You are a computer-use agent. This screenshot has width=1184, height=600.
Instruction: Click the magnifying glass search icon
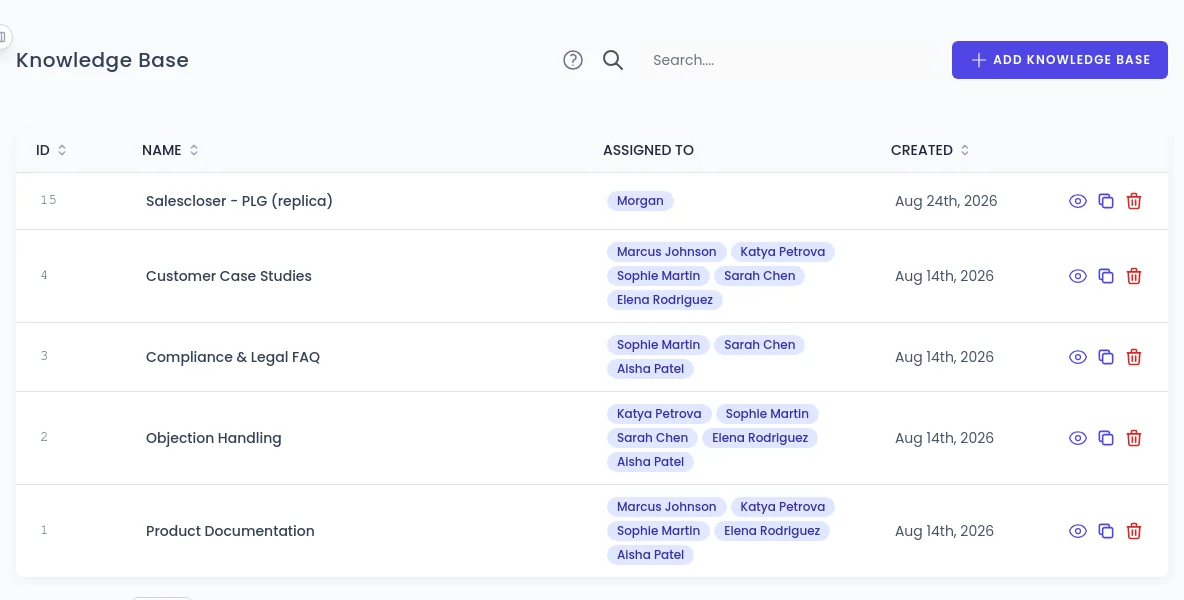(612, 60)
